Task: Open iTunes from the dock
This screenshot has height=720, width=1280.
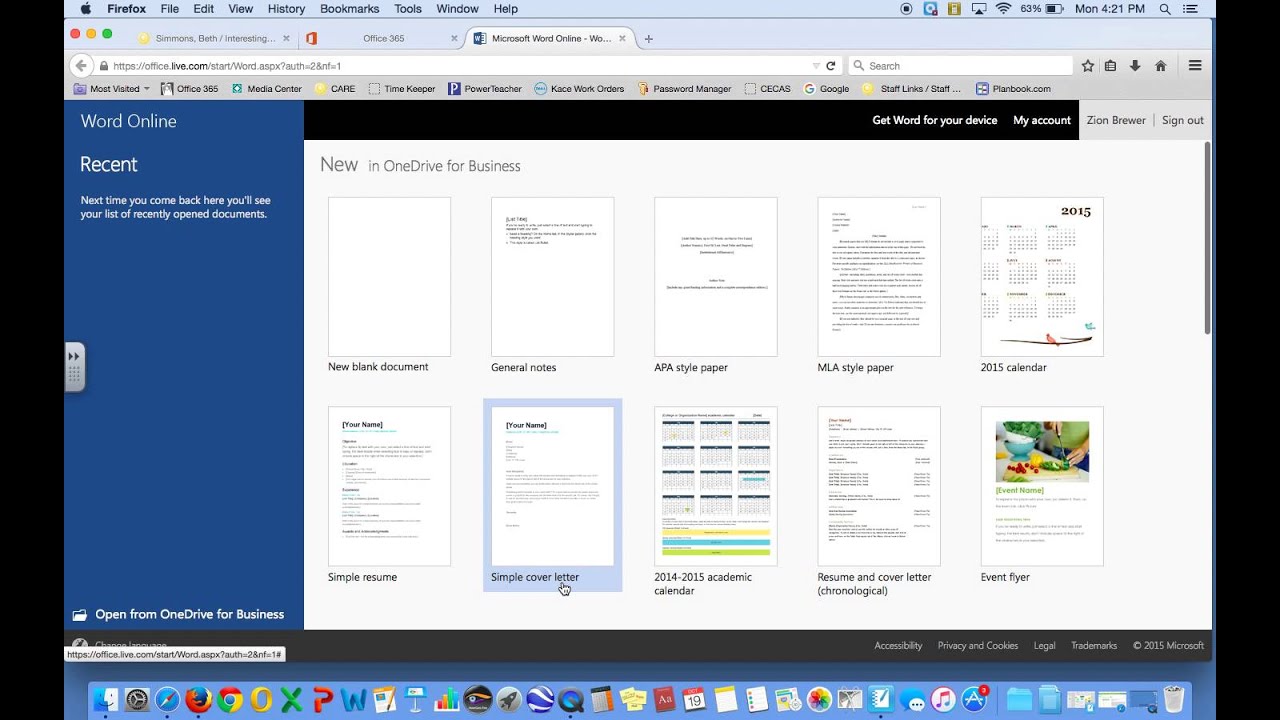Action: tap(943, 699)
